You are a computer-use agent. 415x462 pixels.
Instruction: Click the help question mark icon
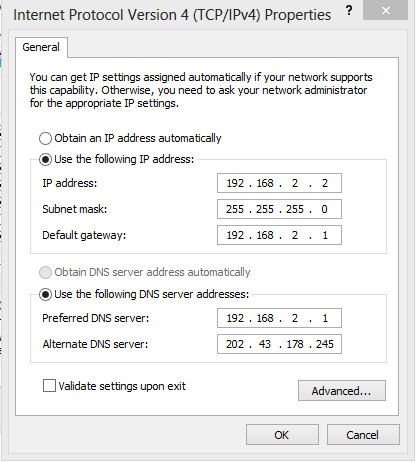coord(349,10)
